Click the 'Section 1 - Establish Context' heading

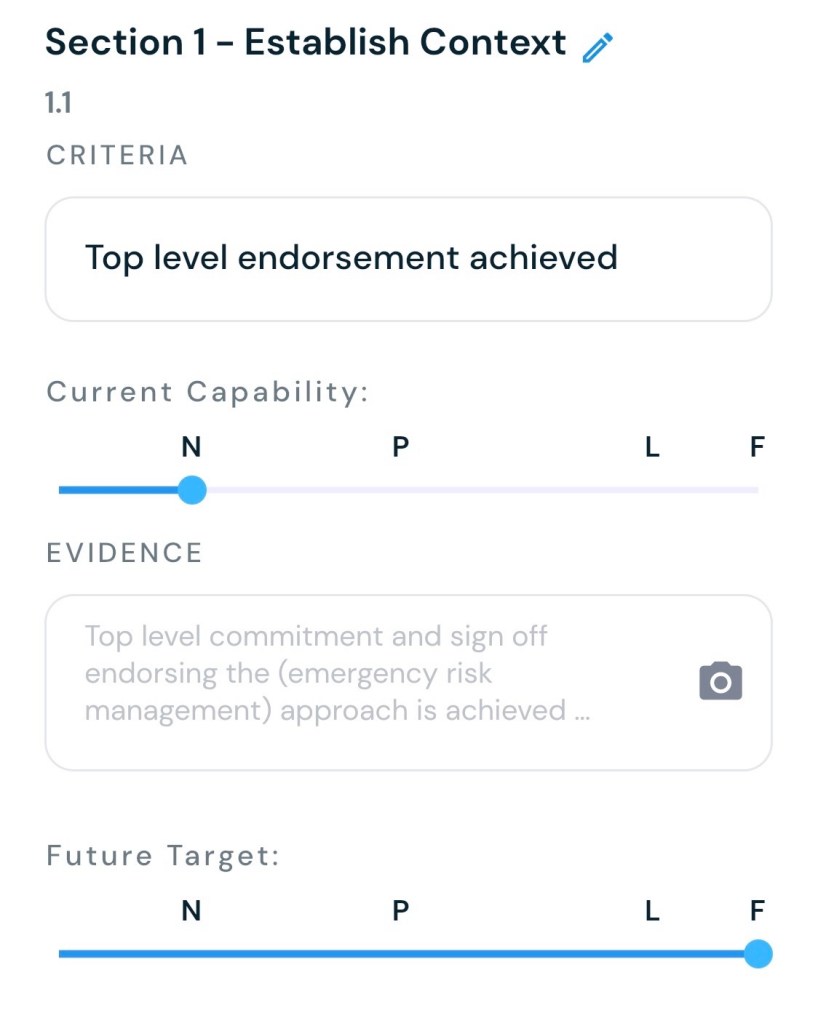pyautogui.click(x=306, y=43)
